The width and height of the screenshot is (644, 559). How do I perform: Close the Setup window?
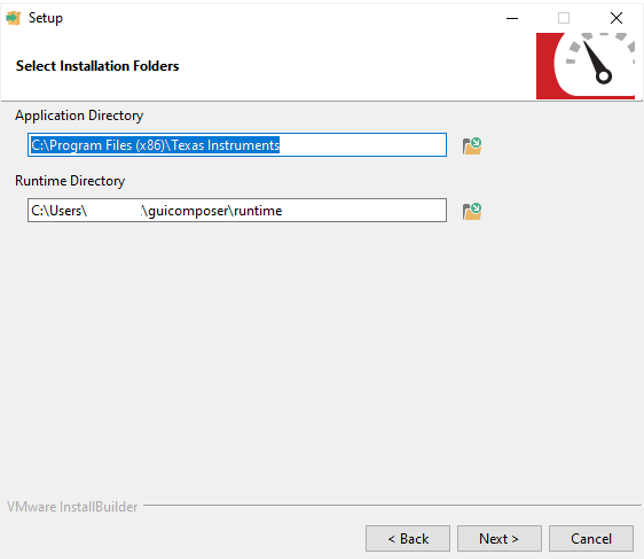click(x=616, y=18)
